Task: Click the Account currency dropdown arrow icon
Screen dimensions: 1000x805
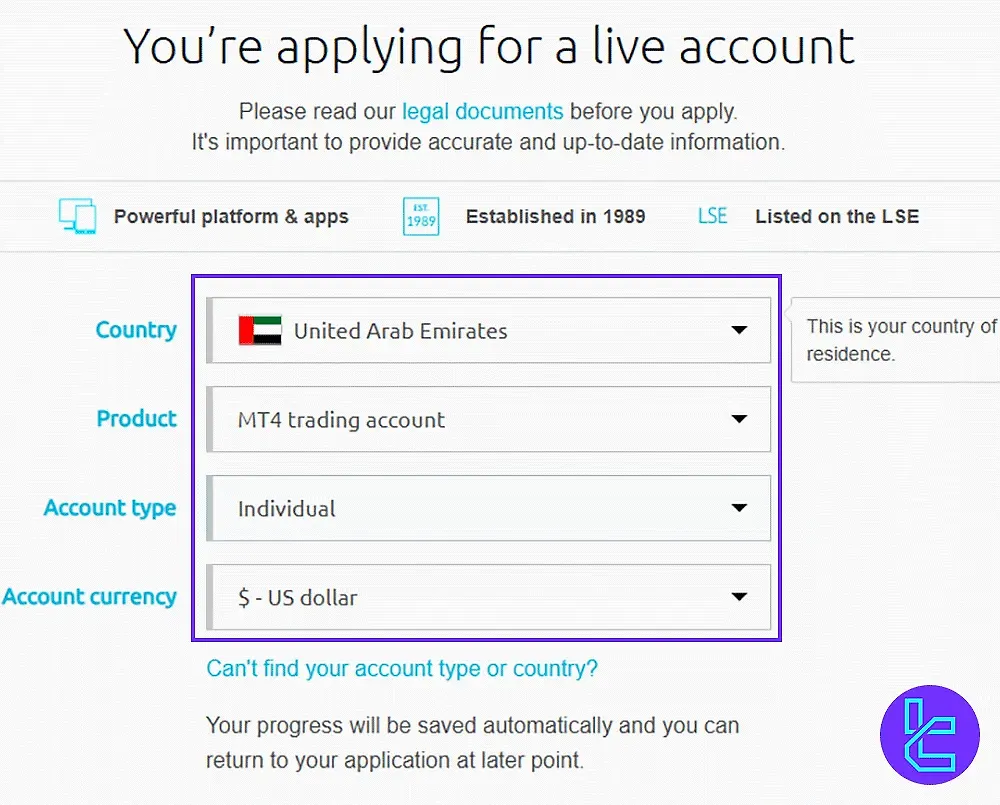Action: pyautogui.click(x=739, y=597)
